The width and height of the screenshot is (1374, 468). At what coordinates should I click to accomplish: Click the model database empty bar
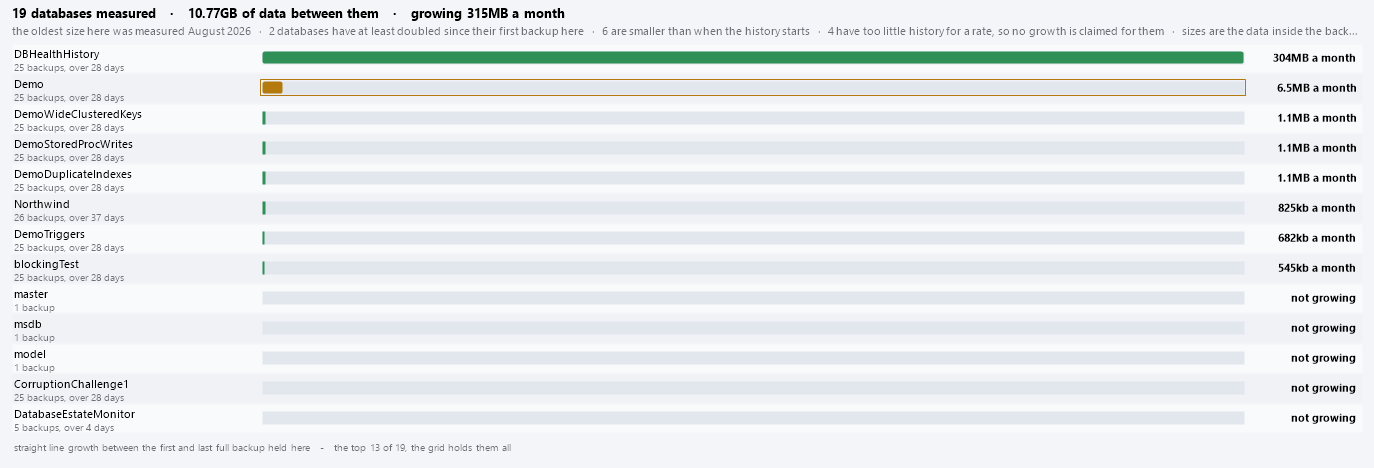coord(753,358)
